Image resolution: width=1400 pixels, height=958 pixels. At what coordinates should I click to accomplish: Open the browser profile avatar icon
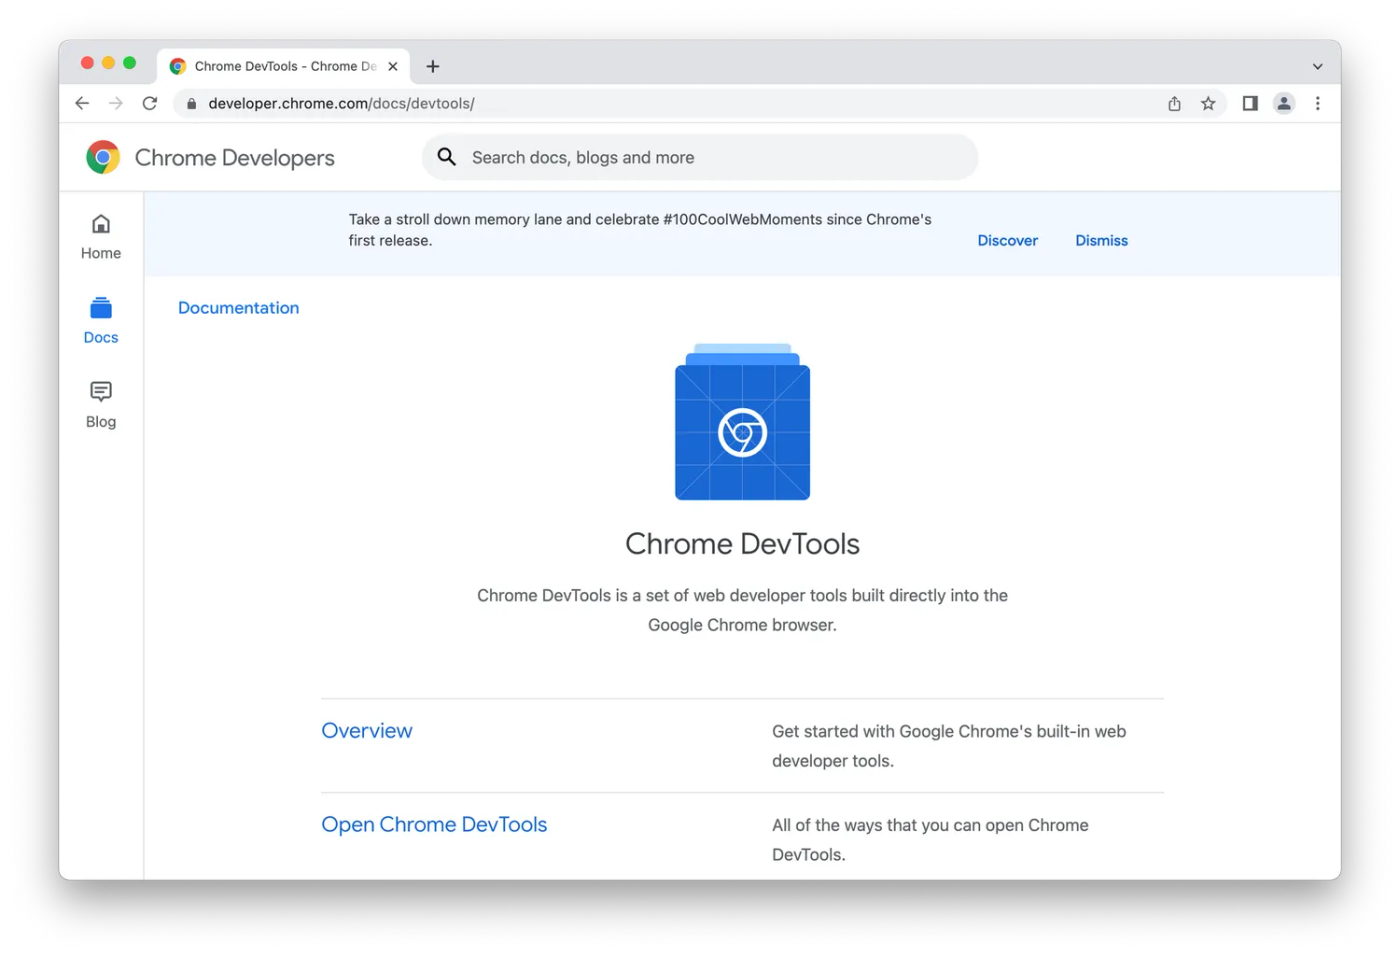pyautogui.click(x=1284, y=103)
